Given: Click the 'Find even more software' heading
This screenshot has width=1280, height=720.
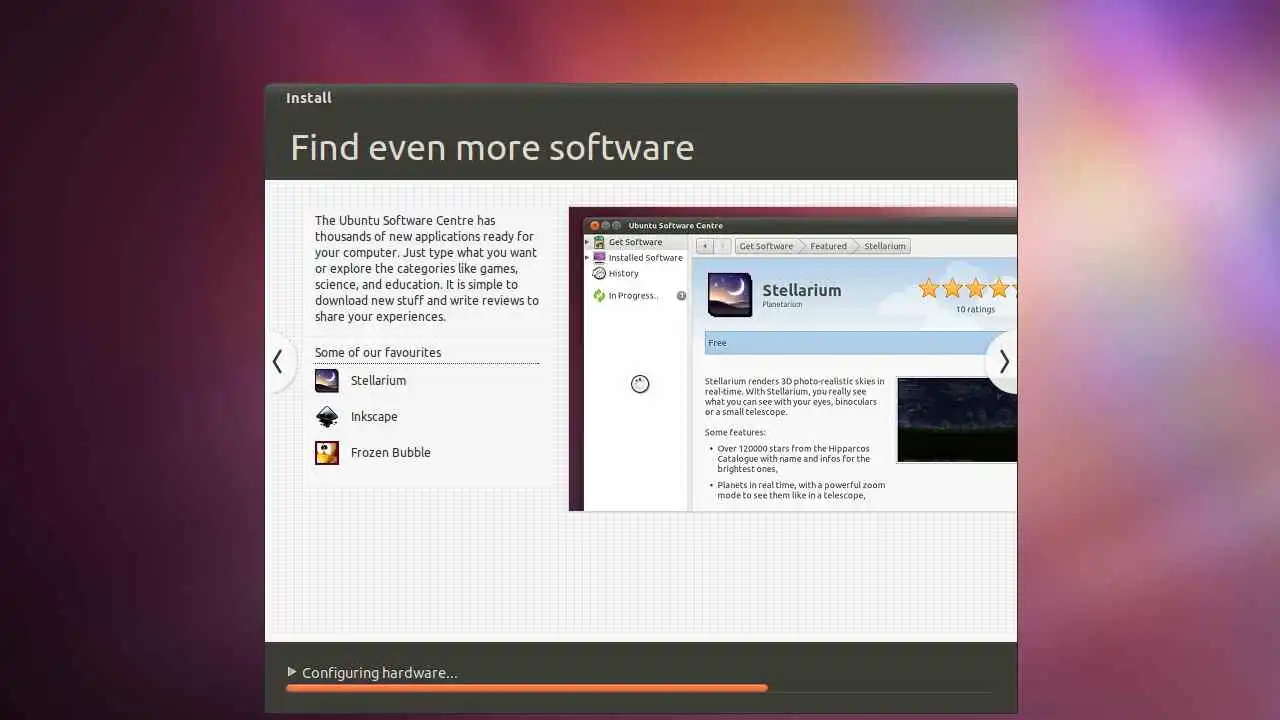Looking at the screenshot, I should (x=492, y=148).
